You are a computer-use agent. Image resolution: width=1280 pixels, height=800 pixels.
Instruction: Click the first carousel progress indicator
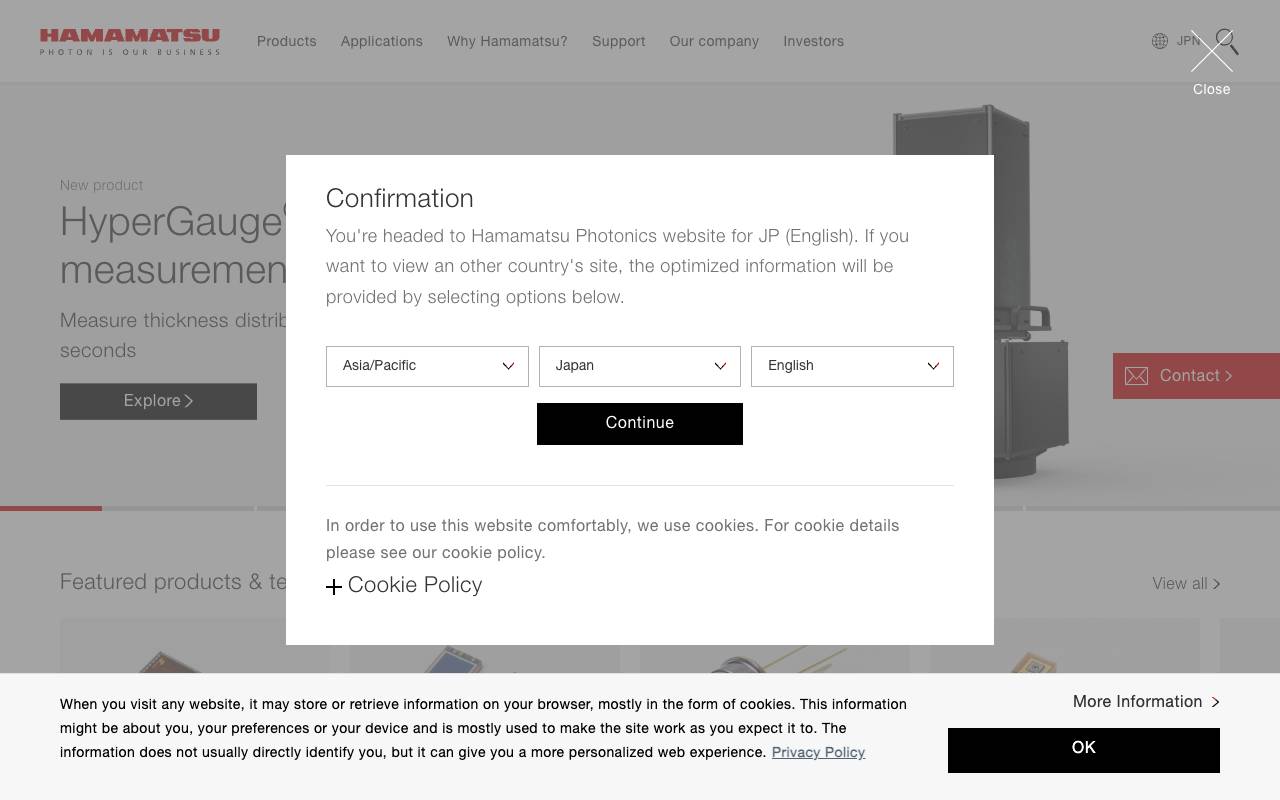pos(51,508)
